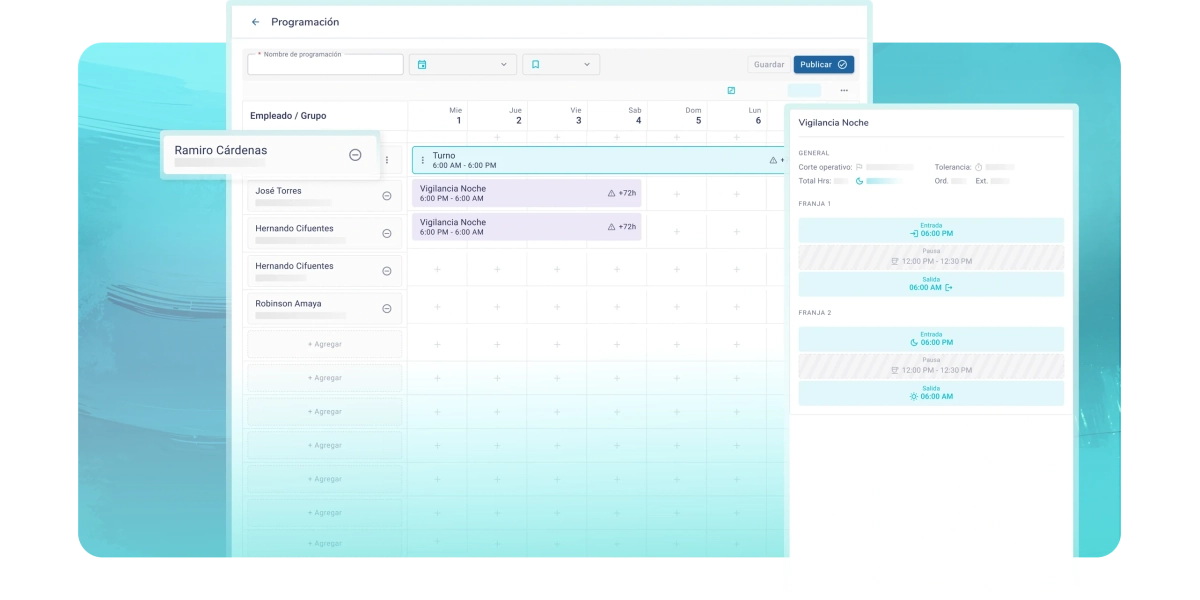Open the vertical dots menu beside Ramiro Cárdenas
This screenshot has width=1200, height=600.
[x=387, y=160]
